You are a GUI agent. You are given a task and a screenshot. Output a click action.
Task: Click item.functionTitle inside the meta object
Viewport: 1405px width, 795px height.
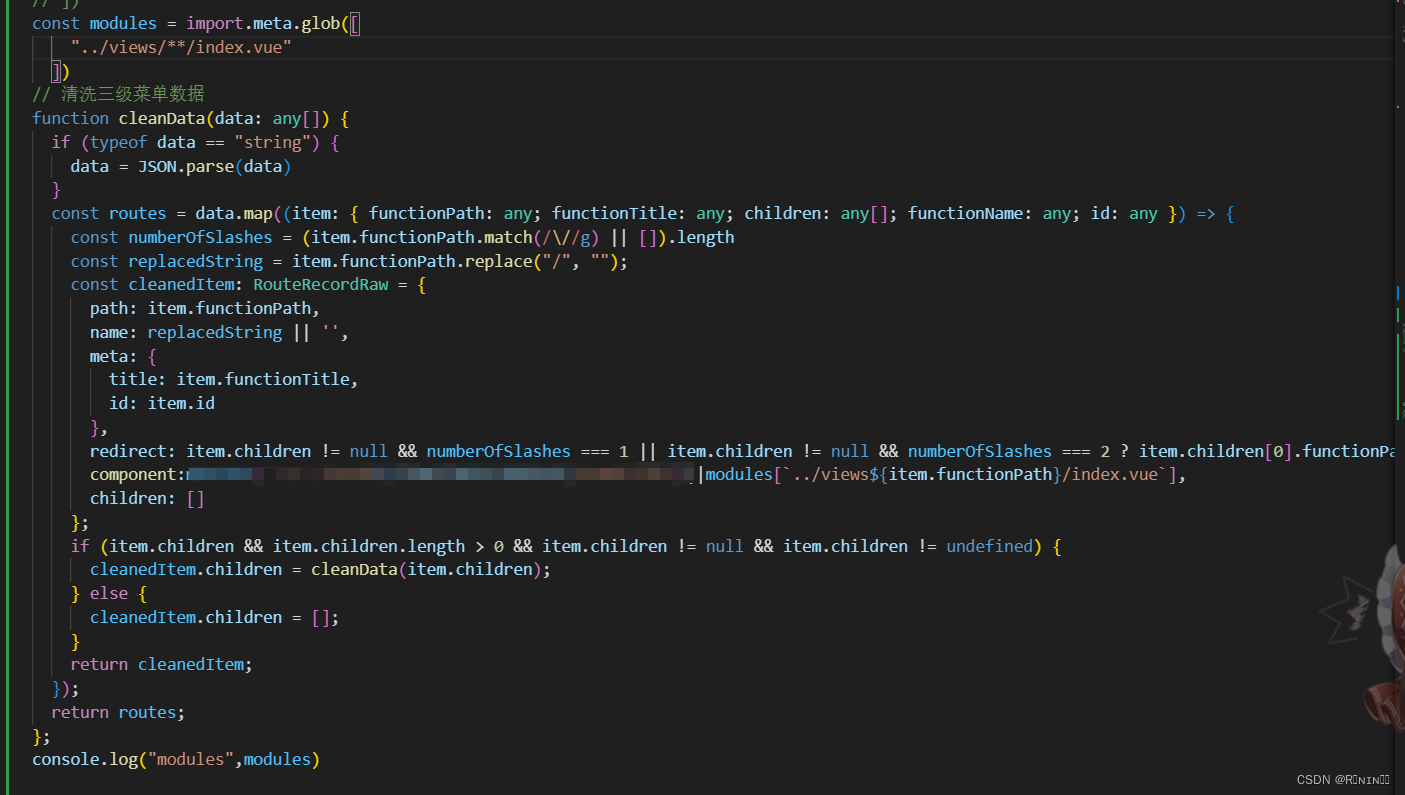[264, 379]
